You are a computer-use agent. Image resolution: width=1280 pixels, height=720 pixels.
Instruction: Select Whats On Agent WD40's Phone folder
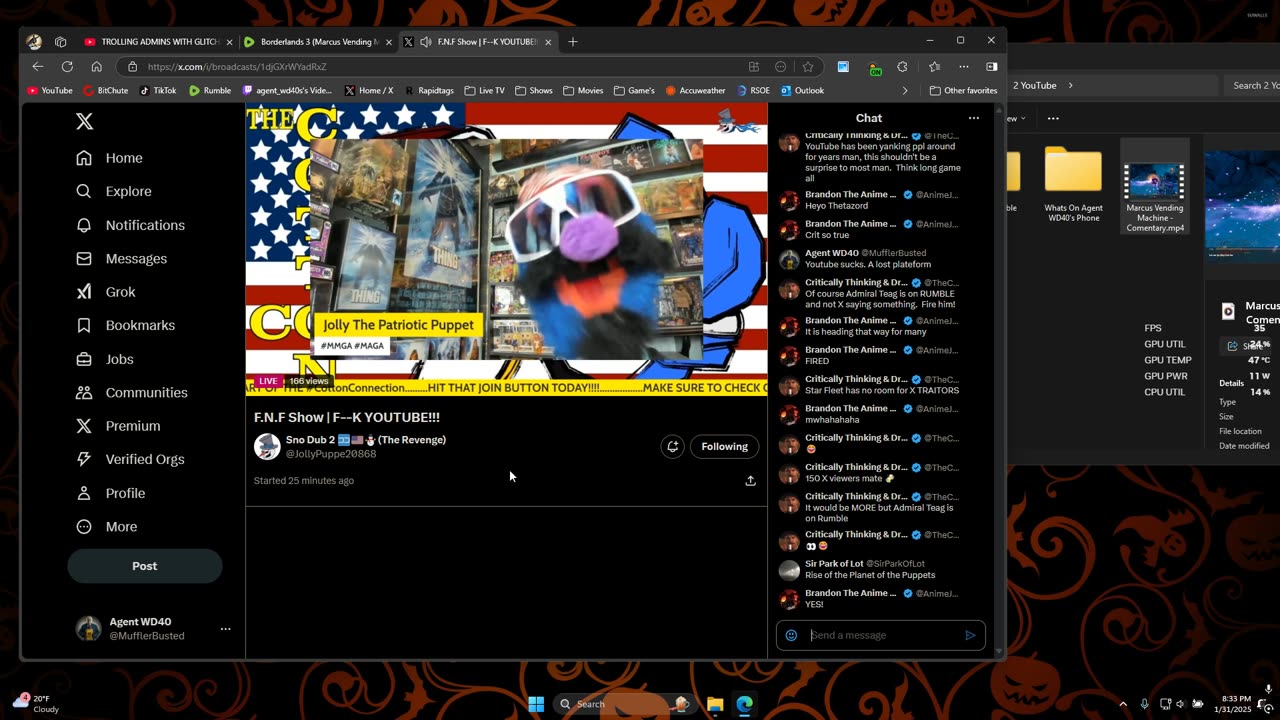1073,185
